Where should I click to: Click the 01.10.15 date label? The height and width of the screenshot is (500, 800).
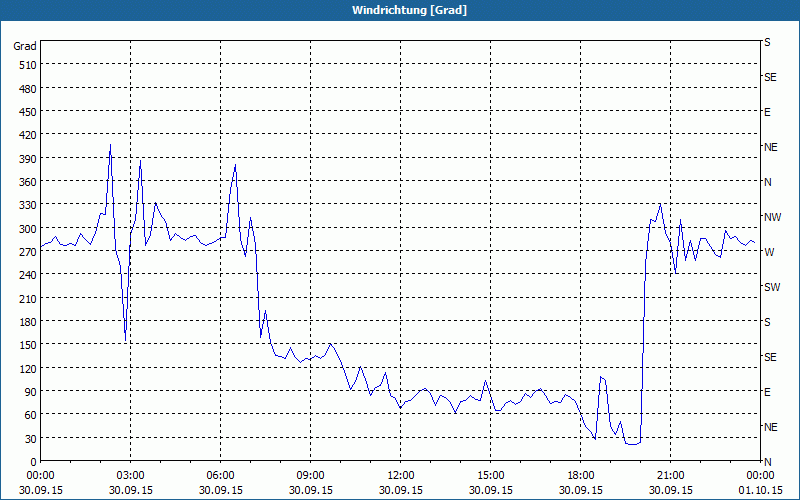pyautogui.click(x=760, y=490)
